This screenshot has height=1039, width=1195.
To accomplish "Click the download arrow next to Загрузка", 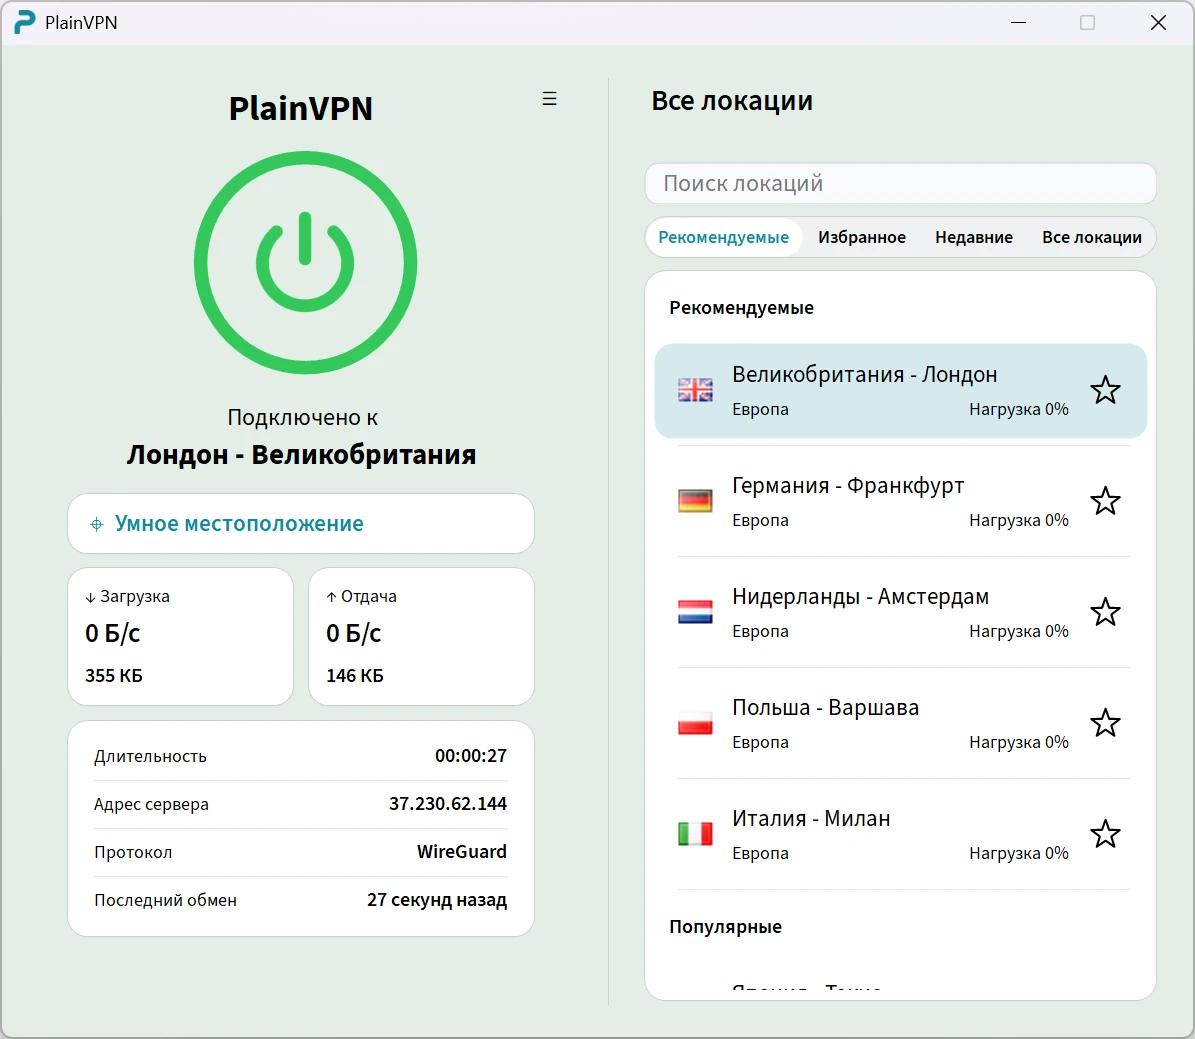I will (x=91, y=598).
